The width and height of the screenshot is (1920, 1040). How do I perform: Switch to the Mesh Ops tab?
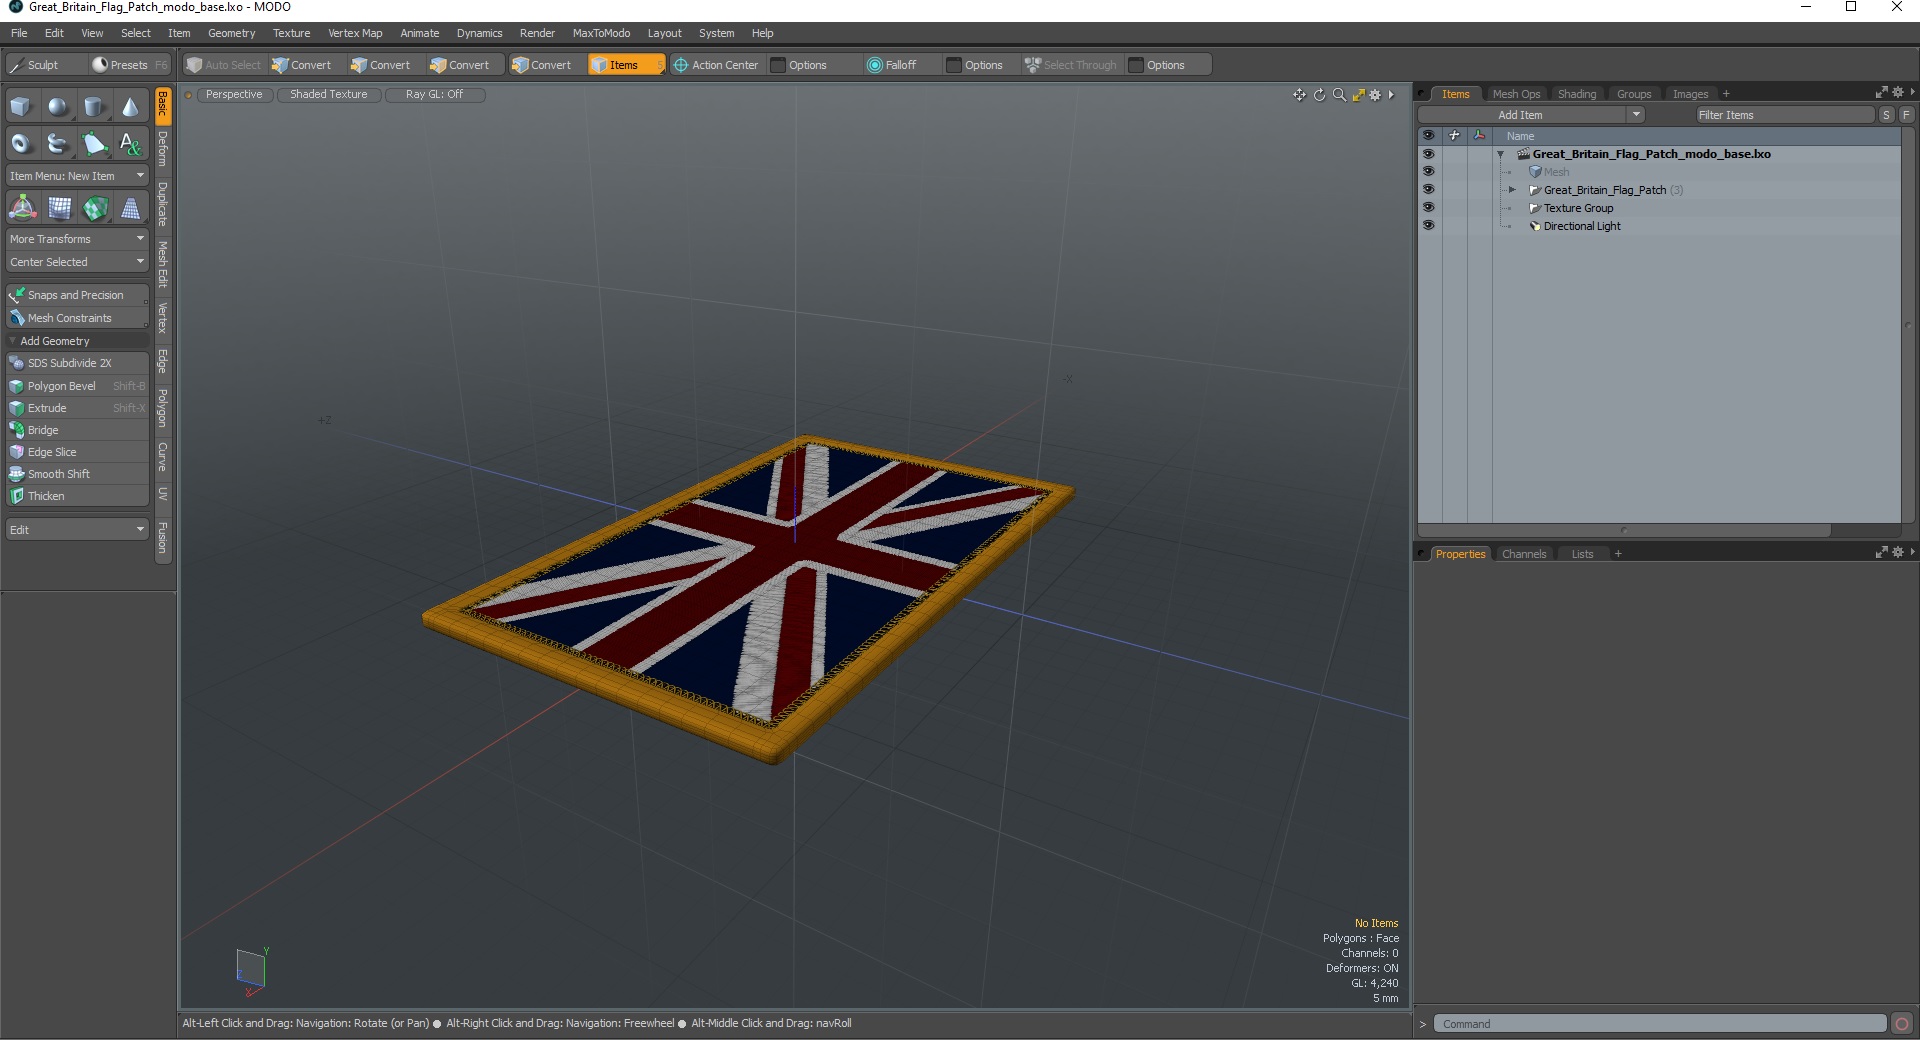click(x=1516, y=94)
